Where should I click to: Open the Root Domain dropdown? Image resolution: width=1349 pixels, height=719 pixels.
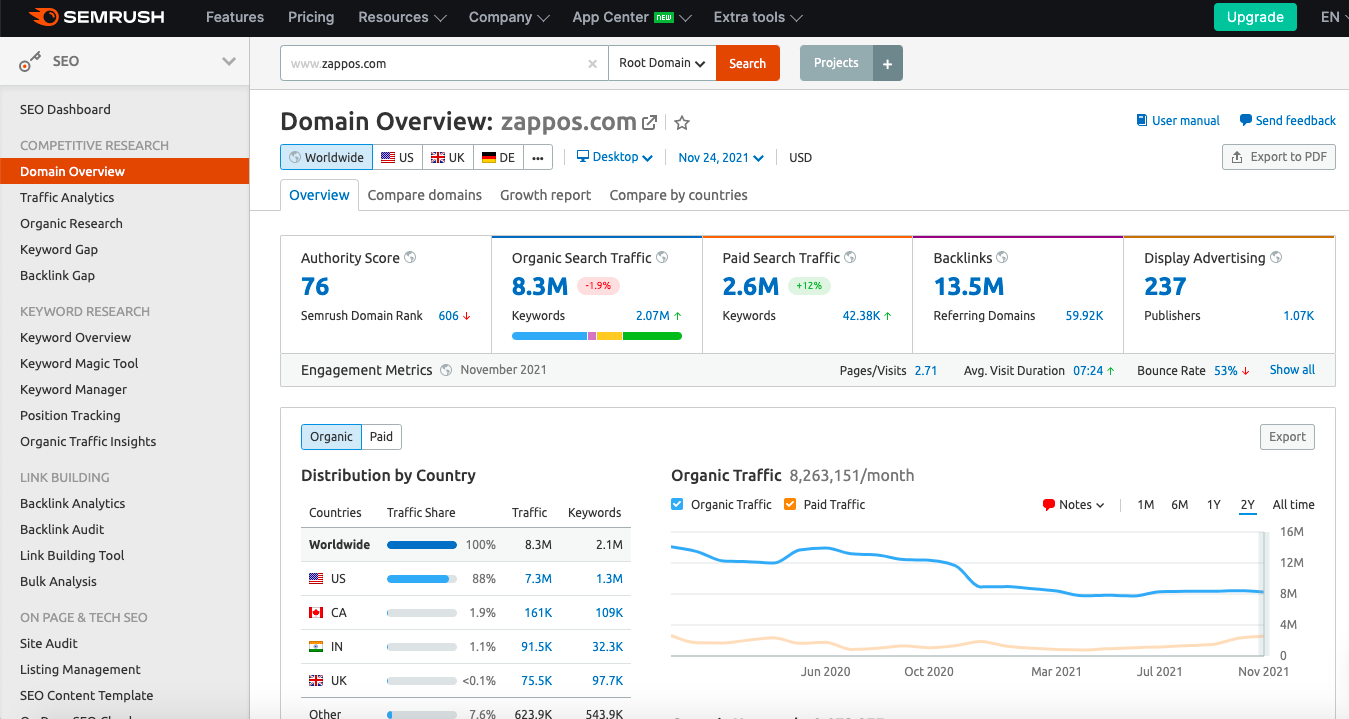[662, 63]
